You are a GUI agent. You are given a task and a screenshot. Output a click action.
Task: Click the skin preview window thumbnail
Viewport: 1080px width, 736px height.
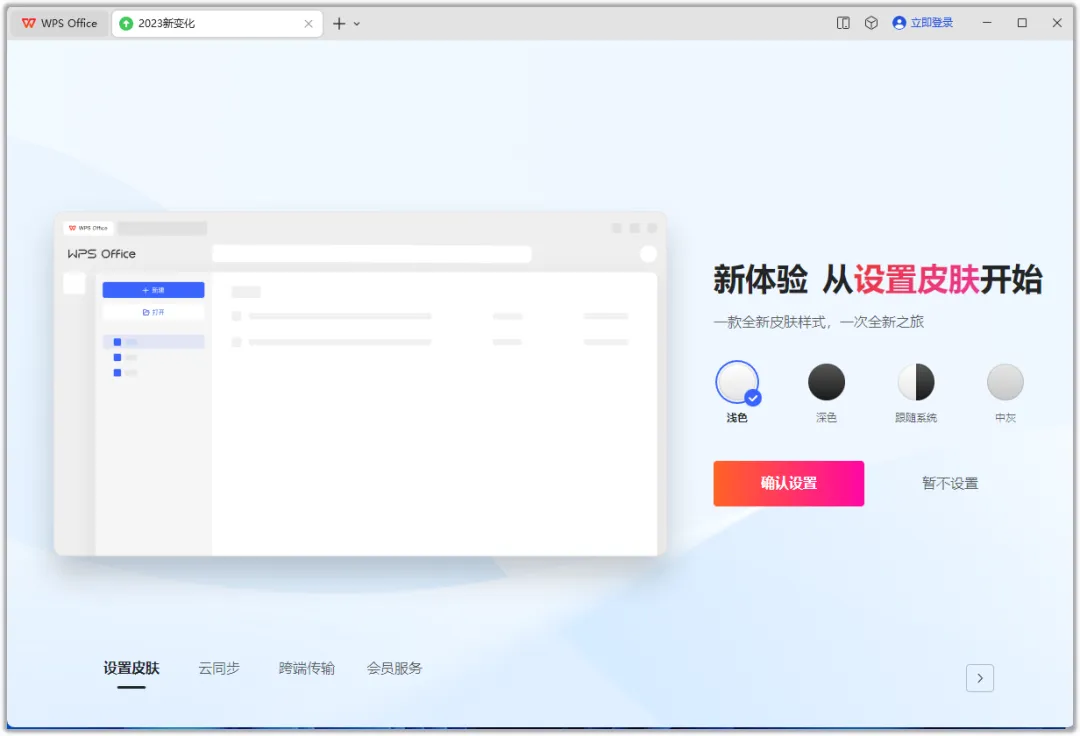pyautogui.click(x=360, y=384)
